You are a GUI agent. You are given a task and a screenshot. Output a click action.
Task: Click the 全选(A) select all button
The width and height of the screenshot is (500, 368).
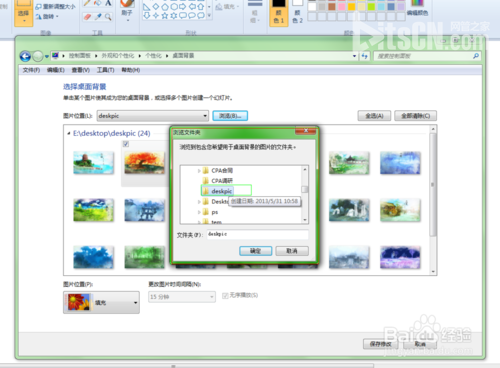(x=374, y=116)
